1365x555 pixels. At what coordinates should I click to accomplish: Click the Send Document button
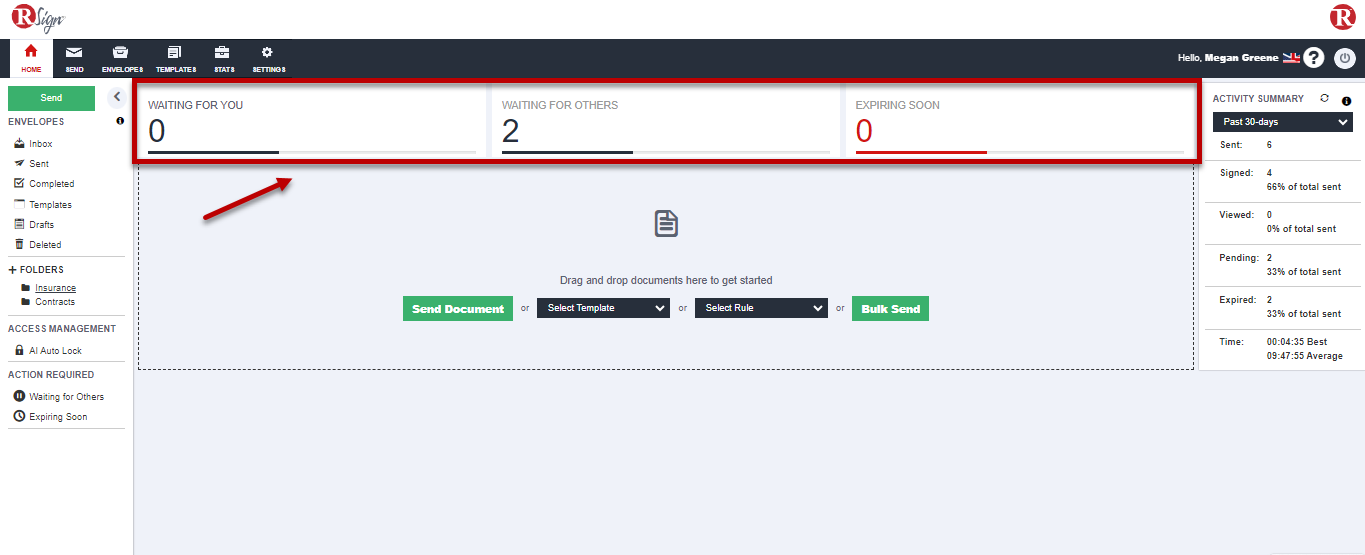coord(458,309)
